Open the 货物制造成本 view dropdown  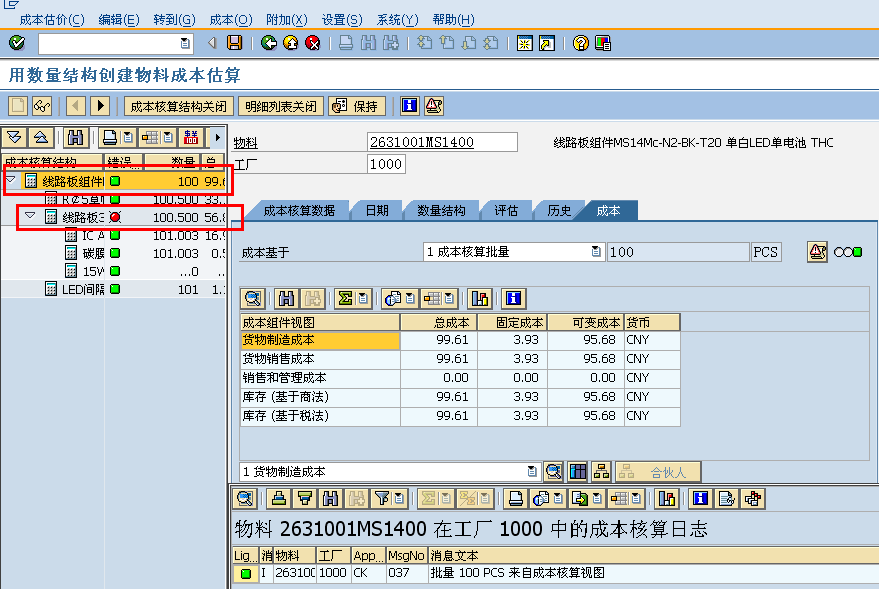point(532,471)
